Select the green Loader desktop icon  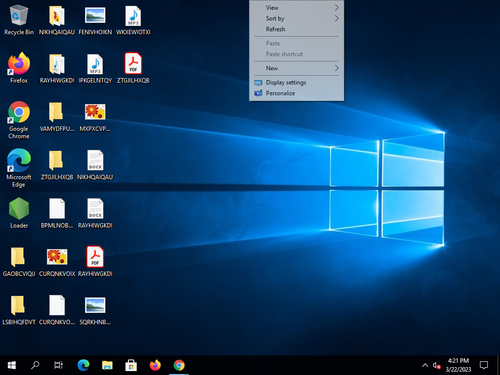coord(19,213)
